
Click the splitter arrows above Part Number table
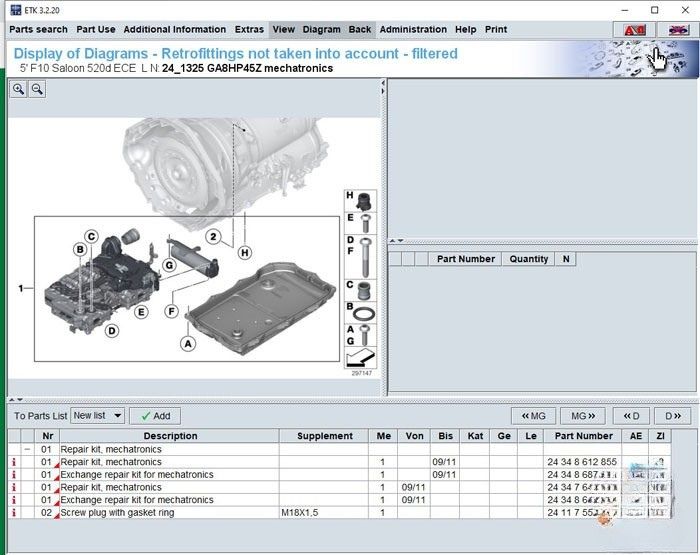397,240
